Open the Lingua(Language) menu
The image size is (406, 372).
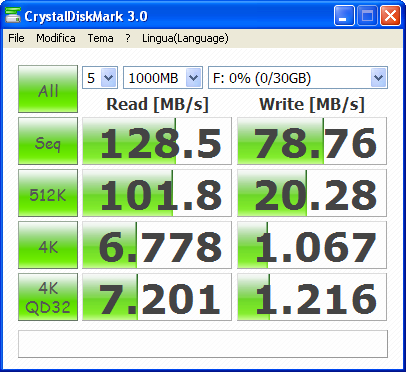pyautogui.click(x=185, y=38)
